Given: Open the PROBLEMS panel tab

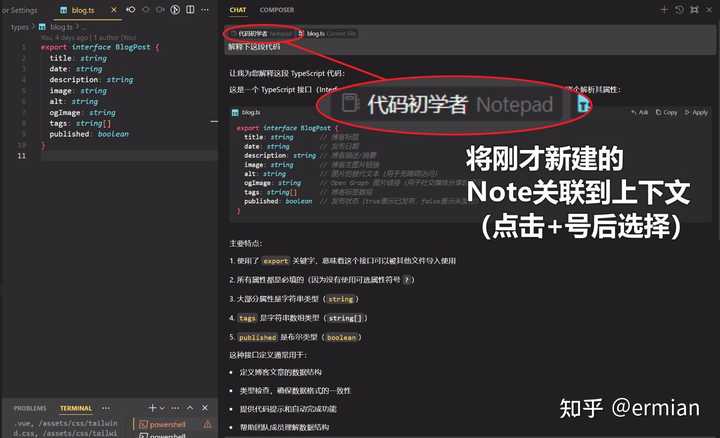Looking at the screenshot, I should 30,408.
